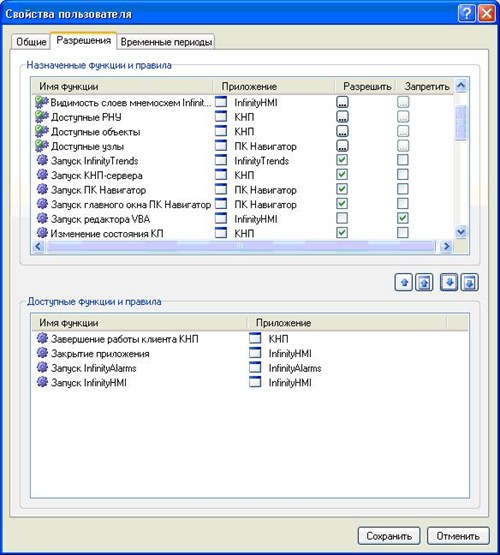500x555 pixels.
Task: Select gear icon of Запуск InfinityAlarms
Action: [x=42, y=367]
